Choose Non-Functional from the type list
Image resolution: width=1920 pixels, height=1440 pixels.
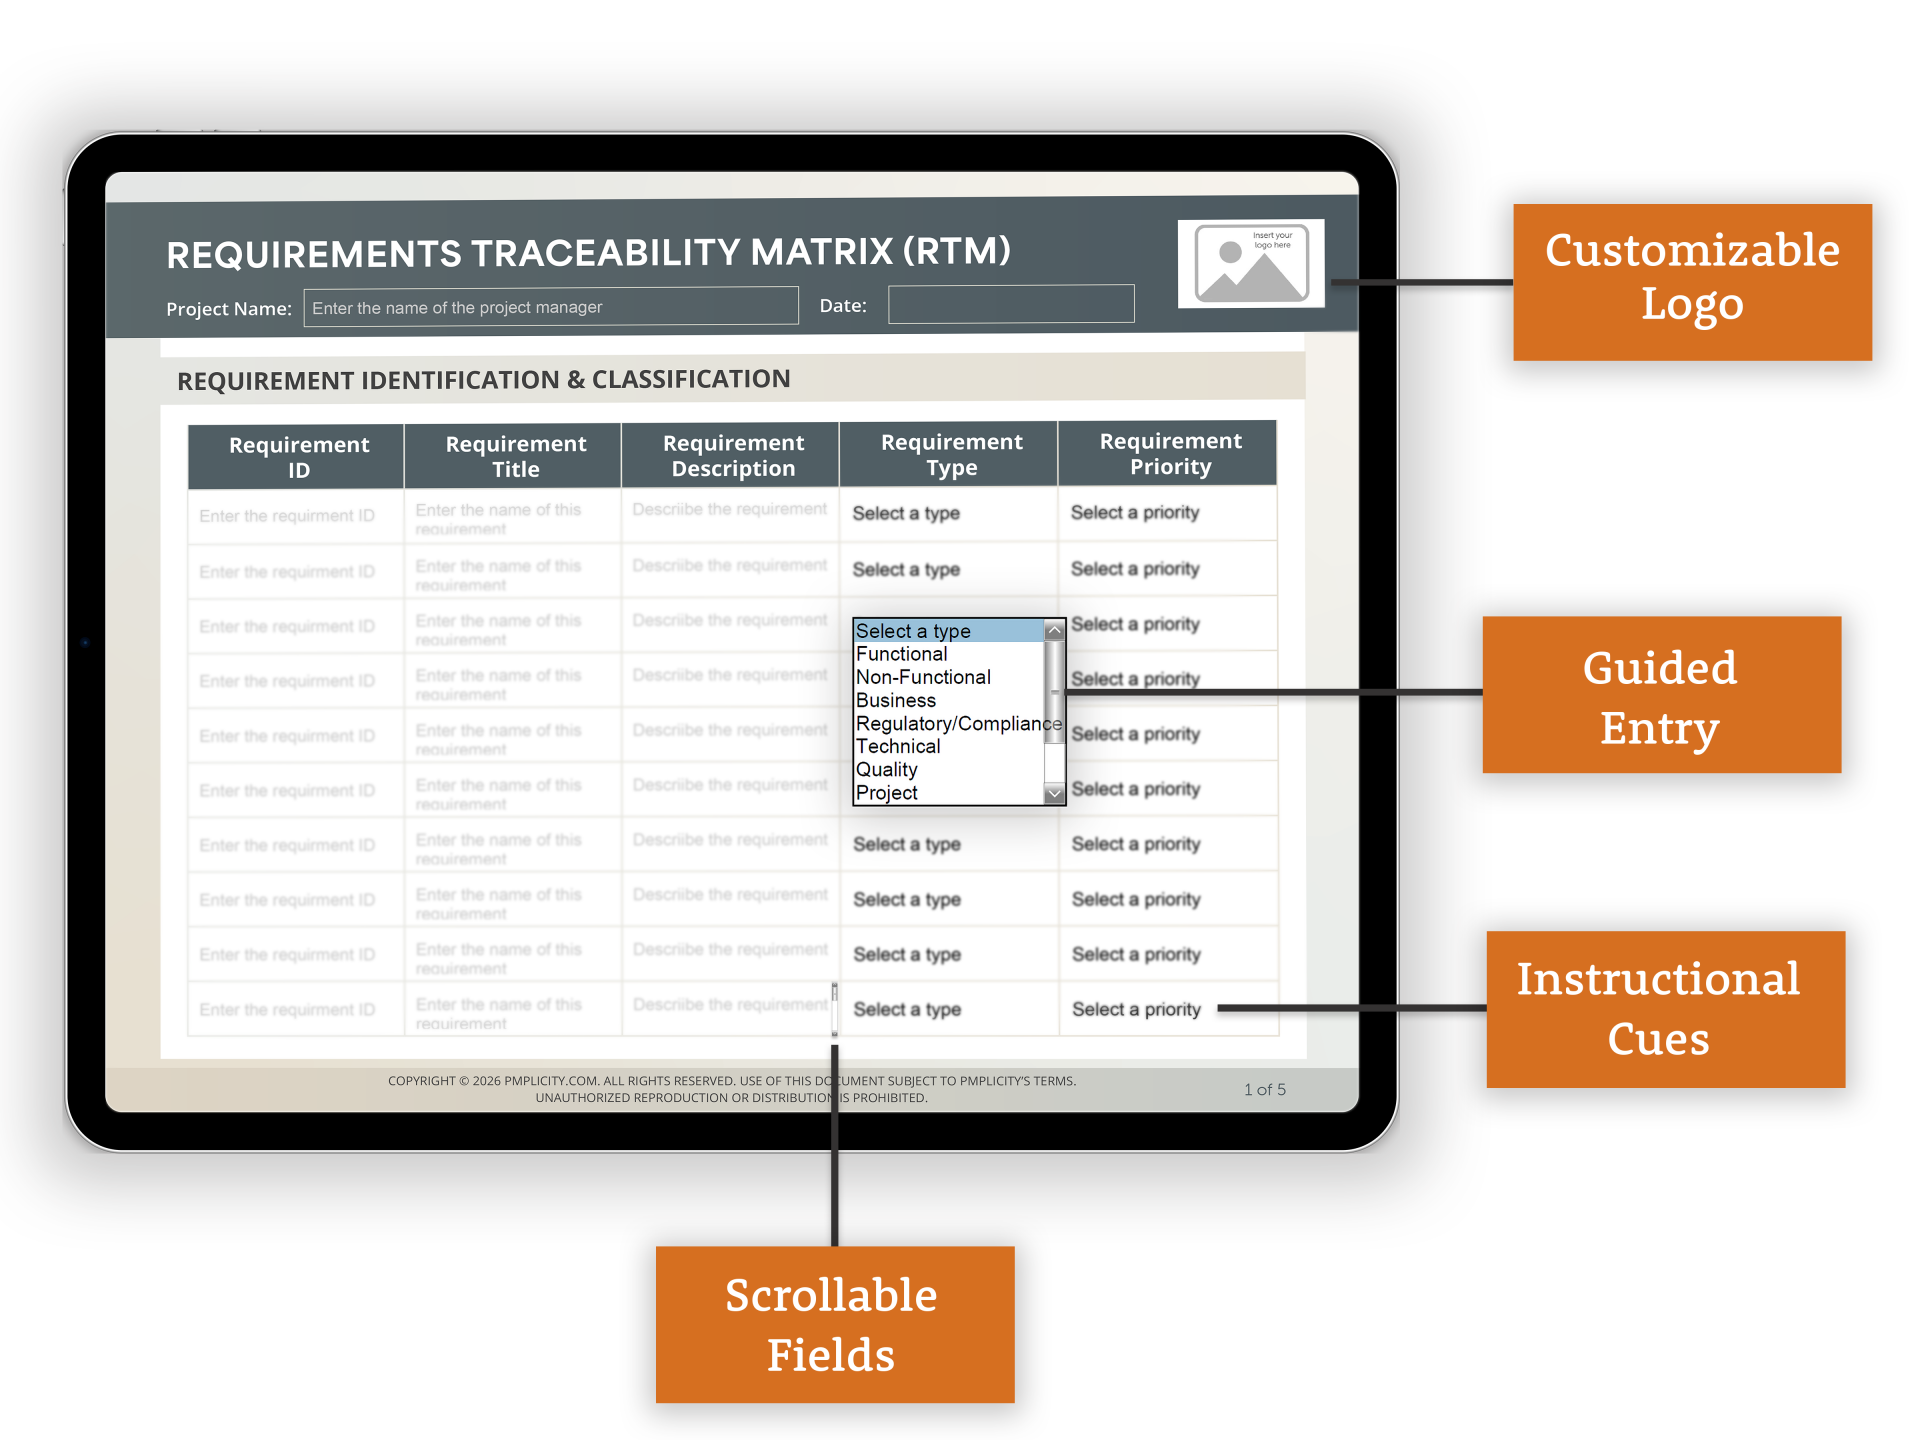[x=923, y=677]
